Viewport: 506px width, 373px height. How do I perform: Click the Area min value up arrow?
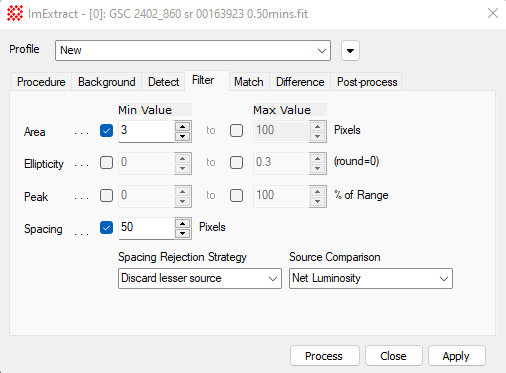(182, 126)
